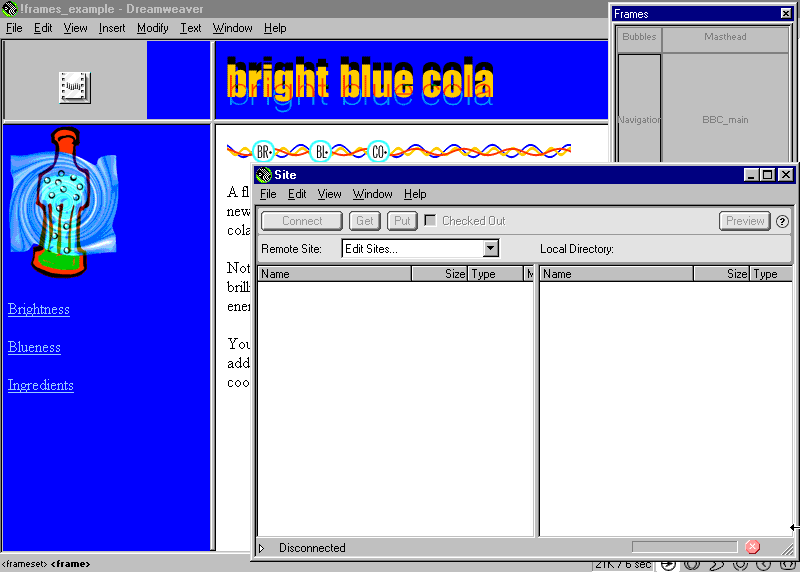Close the Frames panel
The height and width of the screenshot is (572, 800).
click(x=786, y=14)
